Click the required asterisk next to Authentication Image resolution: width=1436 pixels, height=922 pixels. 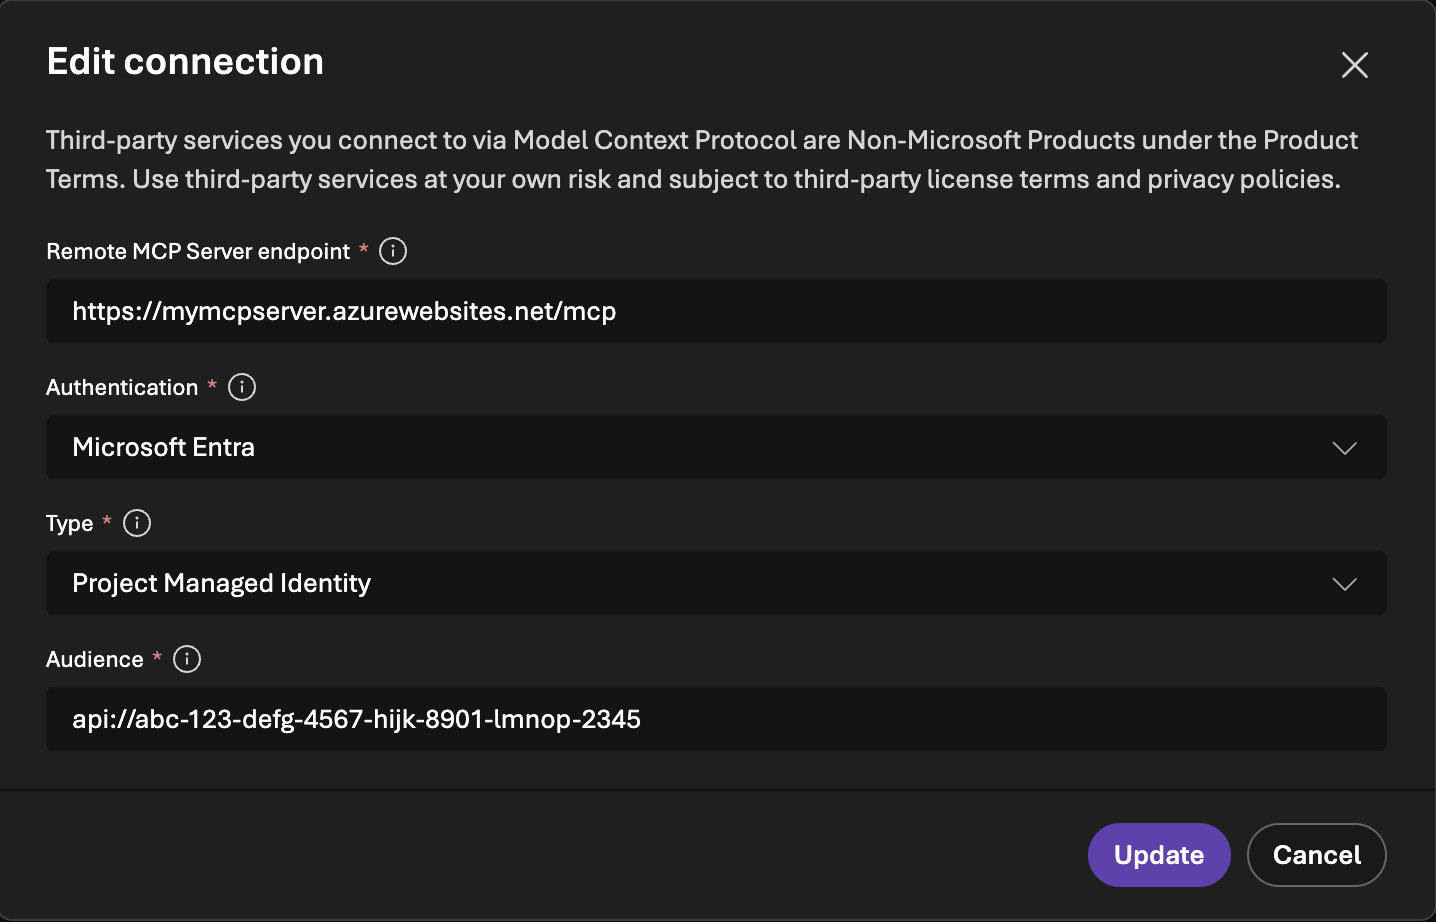click(x=211, y=387)
